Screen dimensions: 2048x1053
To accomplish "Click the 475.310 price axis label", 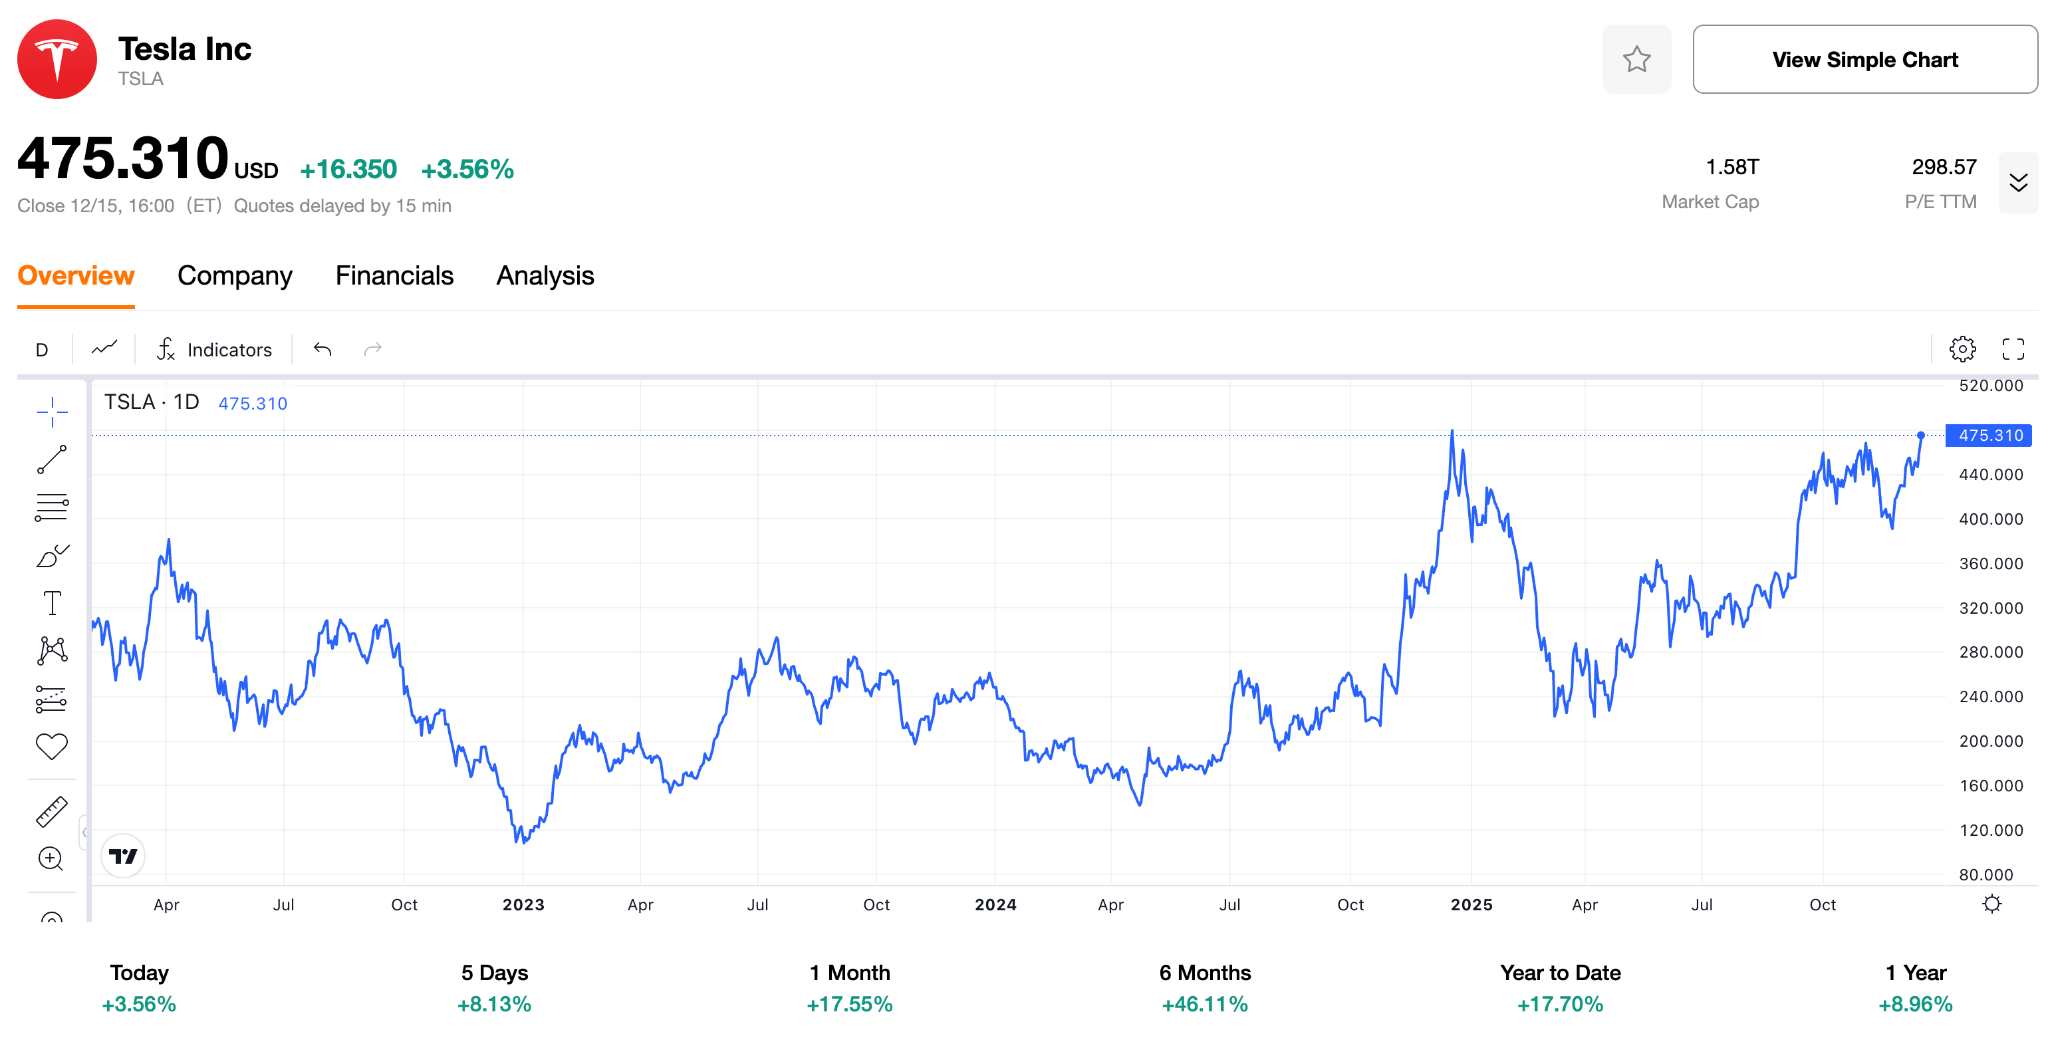I will pos(1989,436).
